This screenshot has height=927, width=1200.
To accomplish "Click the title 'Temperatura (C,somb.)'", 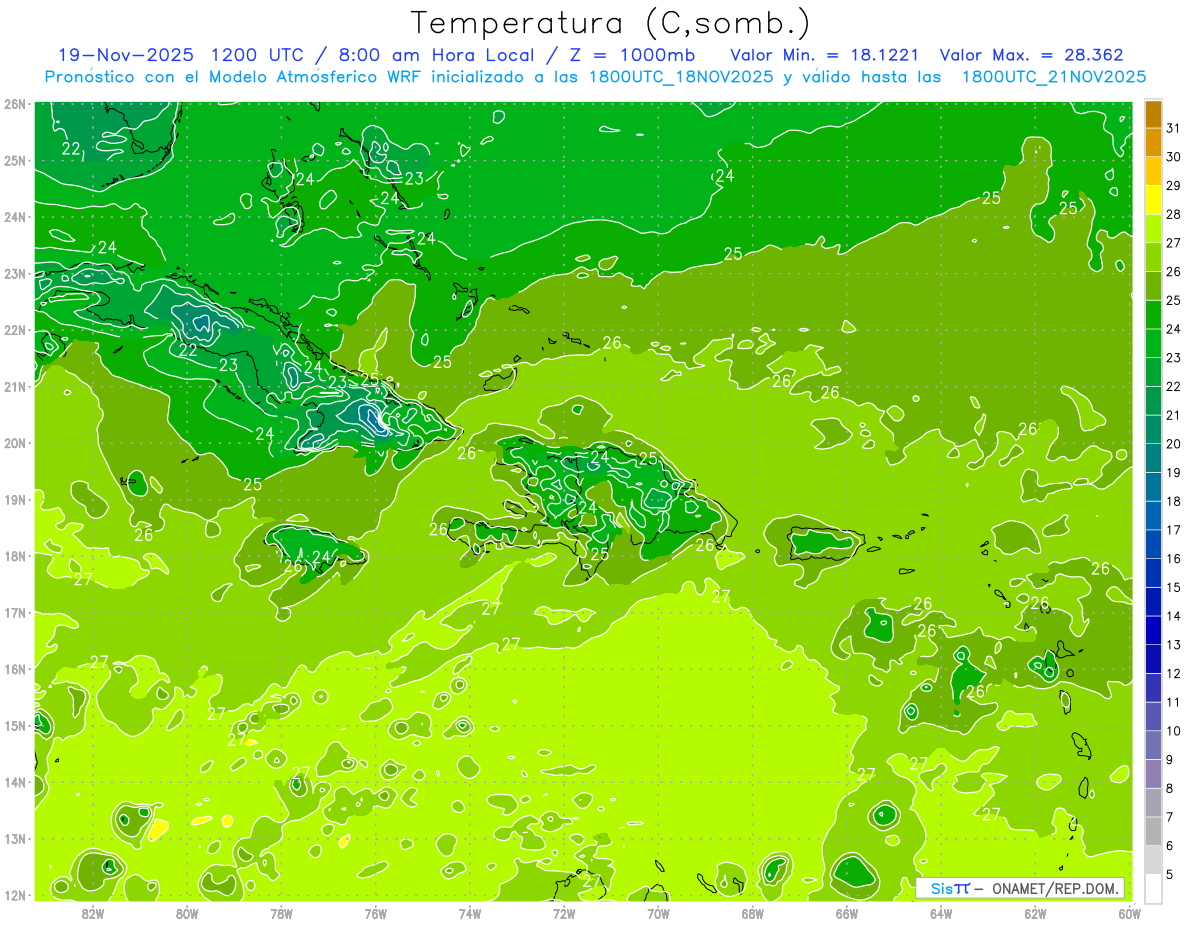I will (x=611, y=24).
